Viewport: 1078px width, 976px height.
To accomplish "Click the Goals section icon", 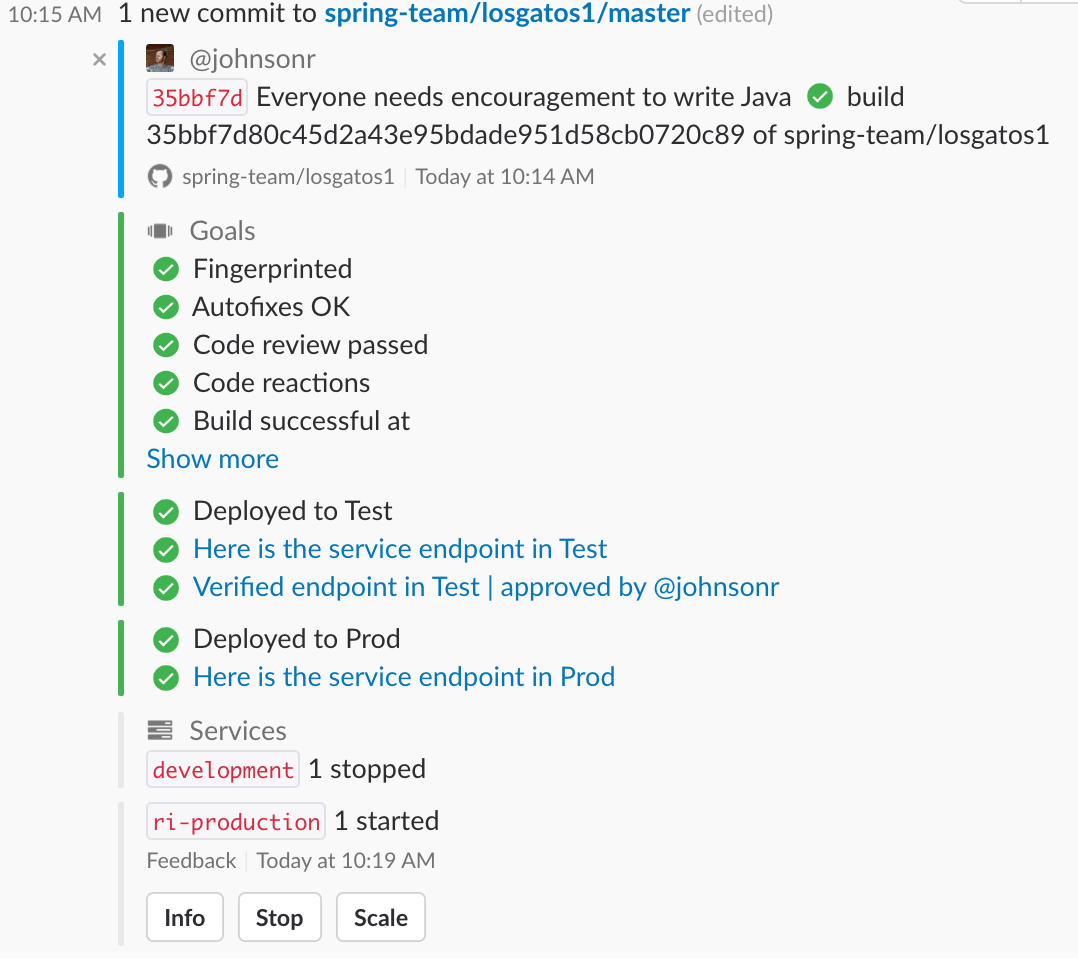I will tap(160, 231).
